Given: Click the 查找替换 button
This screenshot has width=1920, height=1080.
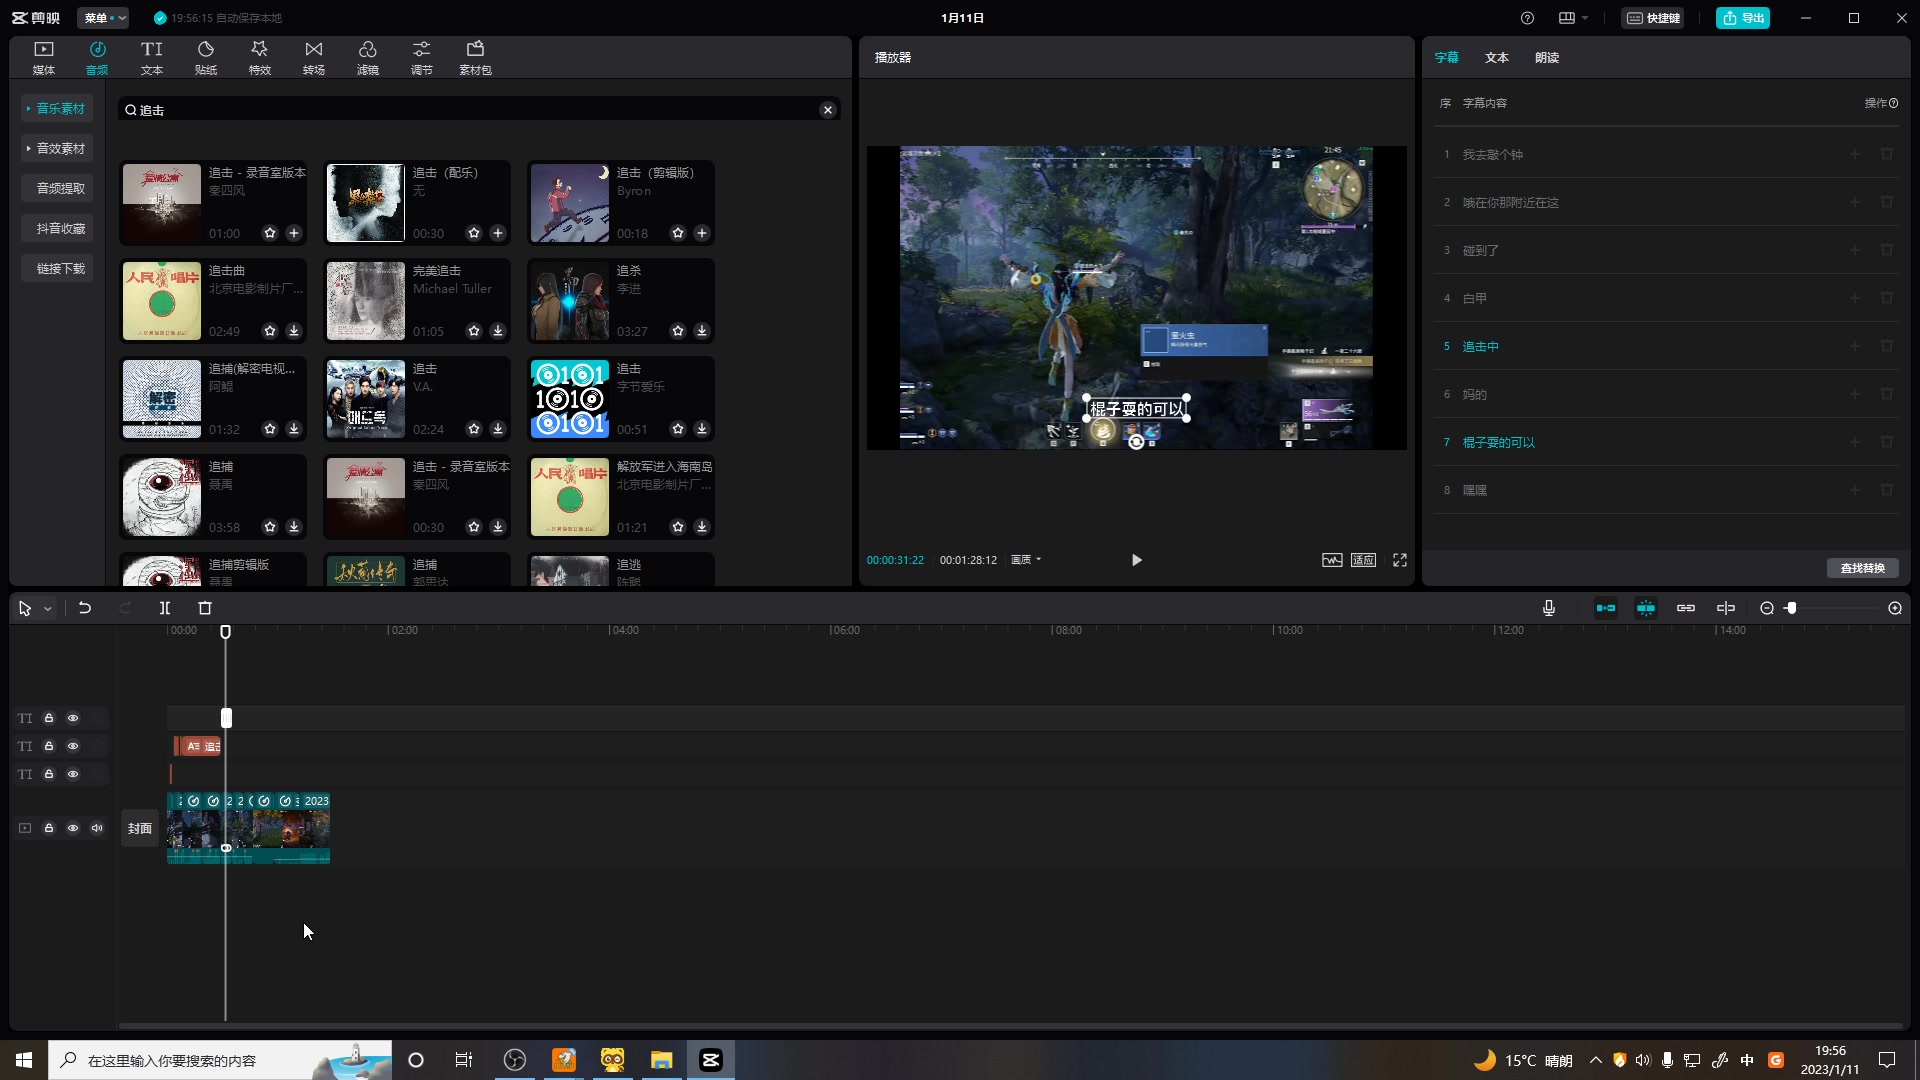Looking at the screenshot, I should 1862,568.
